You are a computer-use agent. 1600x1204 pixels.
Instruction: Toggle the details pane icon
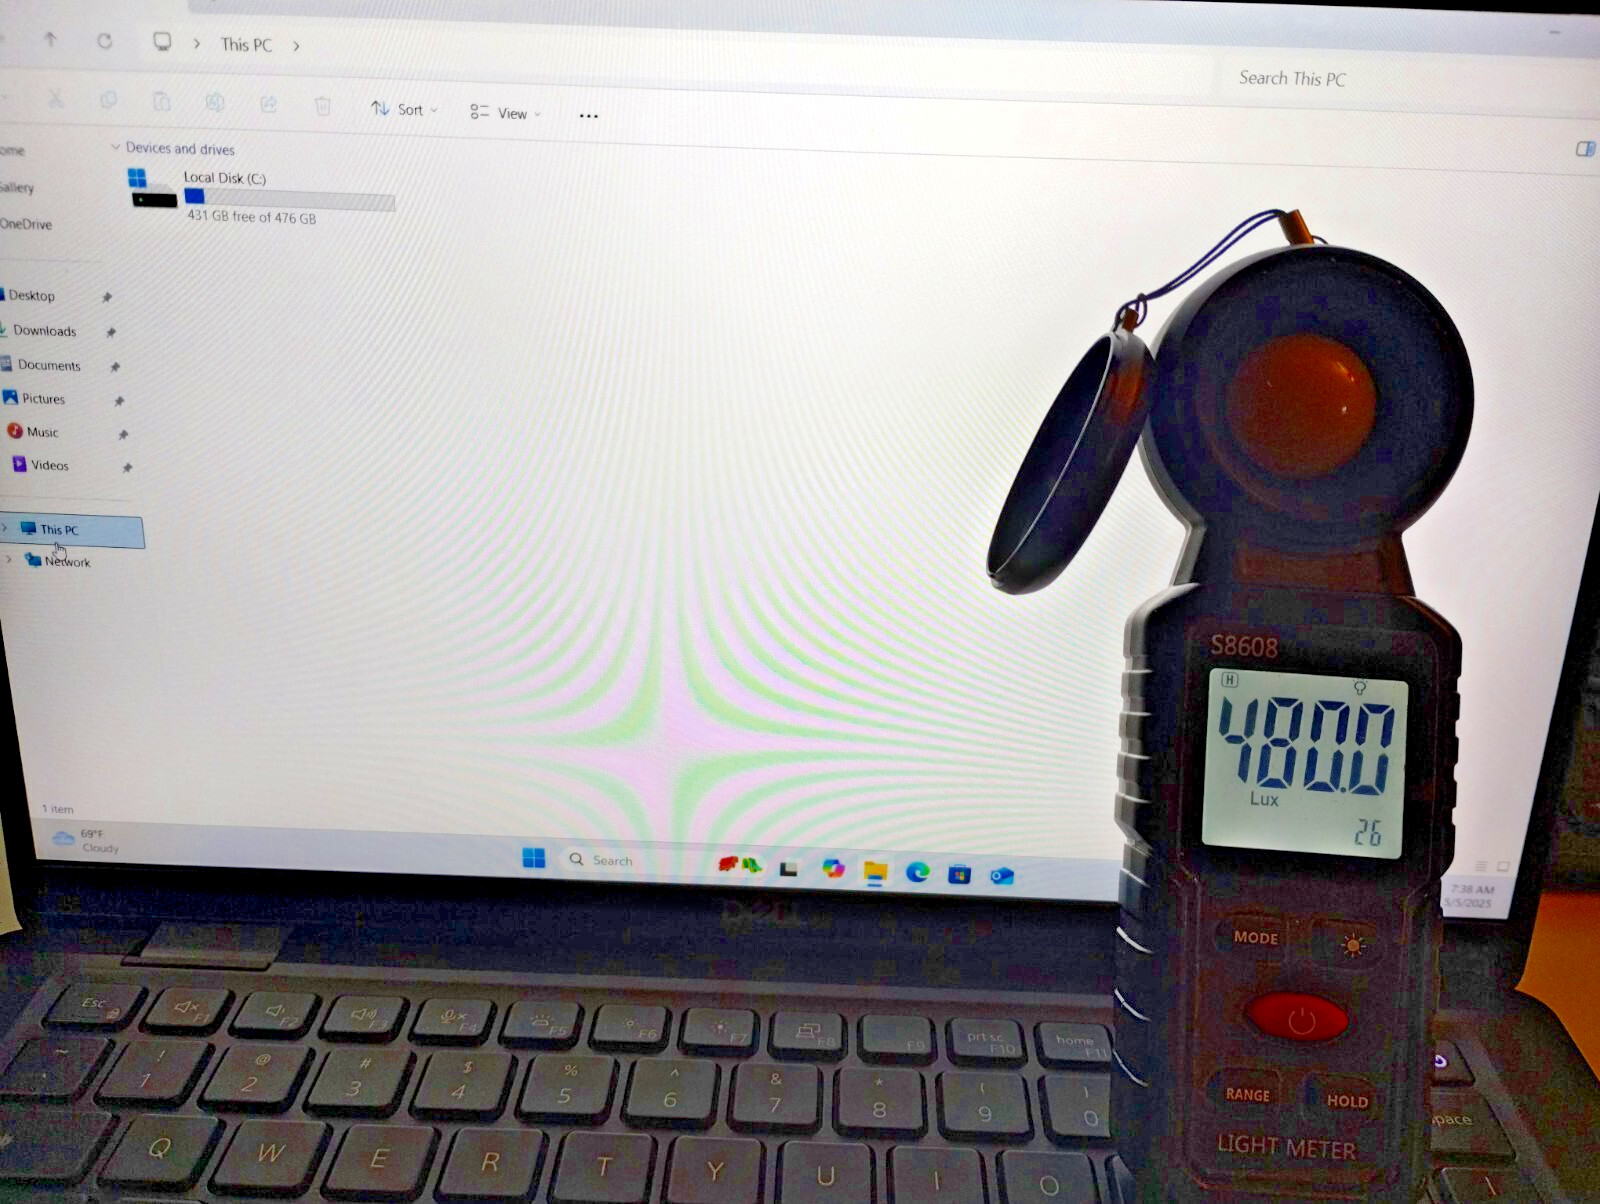(1585, 149)
